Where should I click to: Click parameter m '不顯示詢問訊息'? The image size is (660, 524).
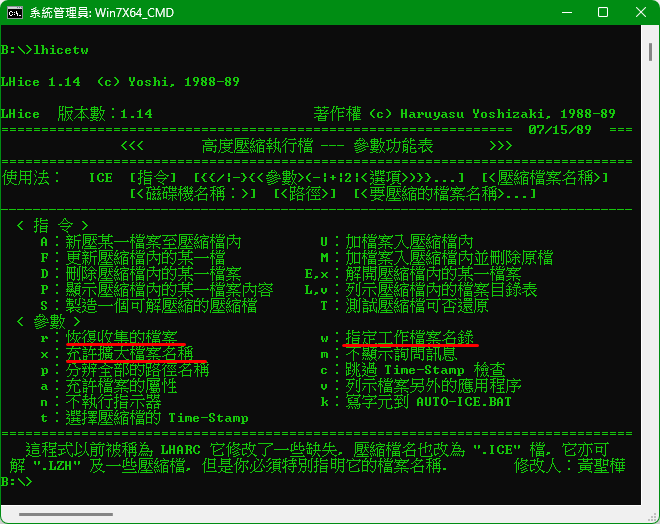401,354
